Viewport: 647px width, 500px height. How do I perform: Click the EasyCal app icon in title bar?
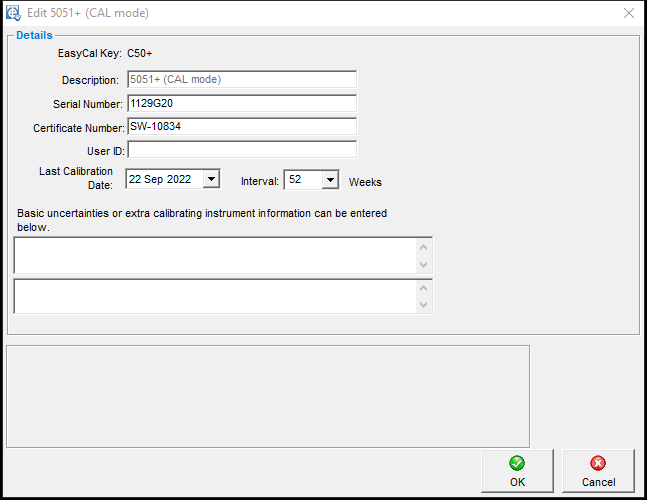coord(13,13)
